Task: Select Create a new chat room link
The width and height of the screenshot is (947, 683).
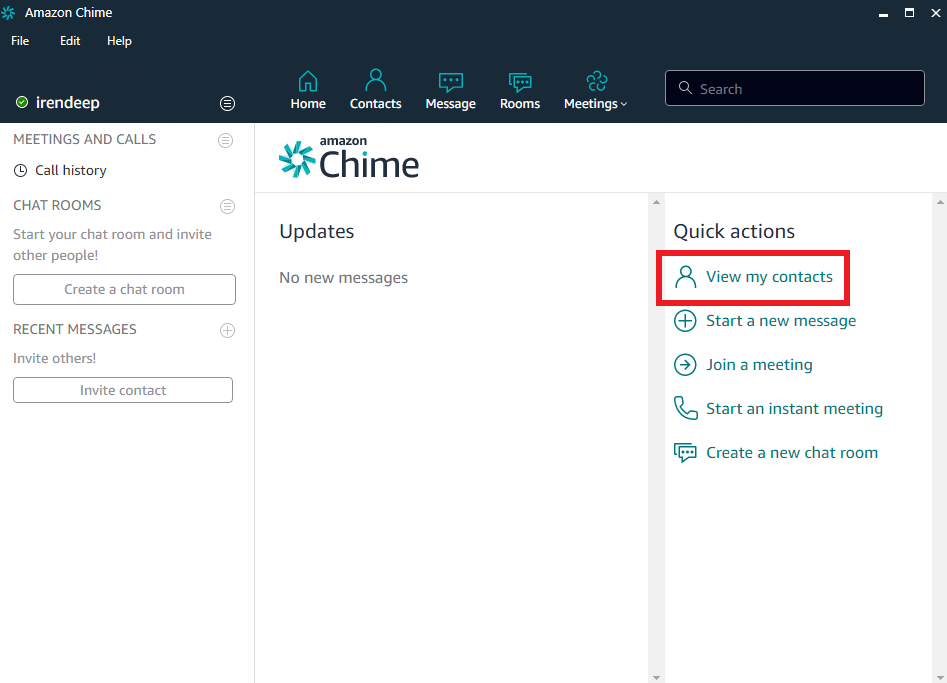Action: pos(775,453)
